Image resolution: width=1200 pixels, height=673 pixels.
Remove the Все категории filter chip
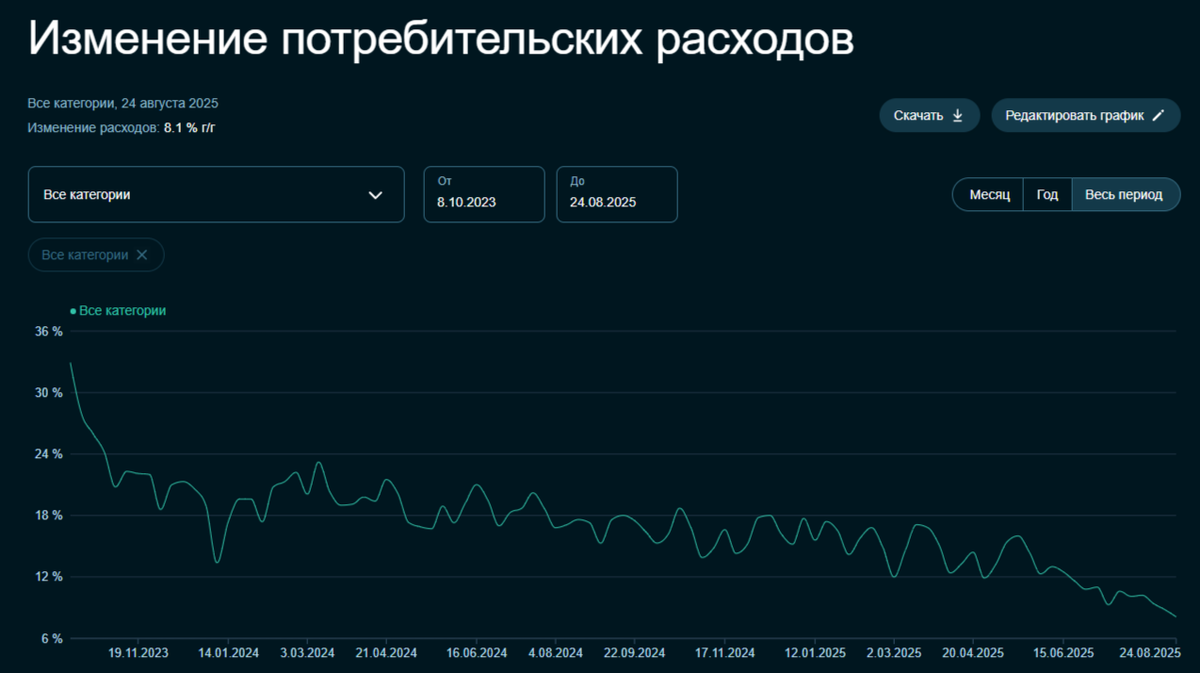[x=142, y=255]
